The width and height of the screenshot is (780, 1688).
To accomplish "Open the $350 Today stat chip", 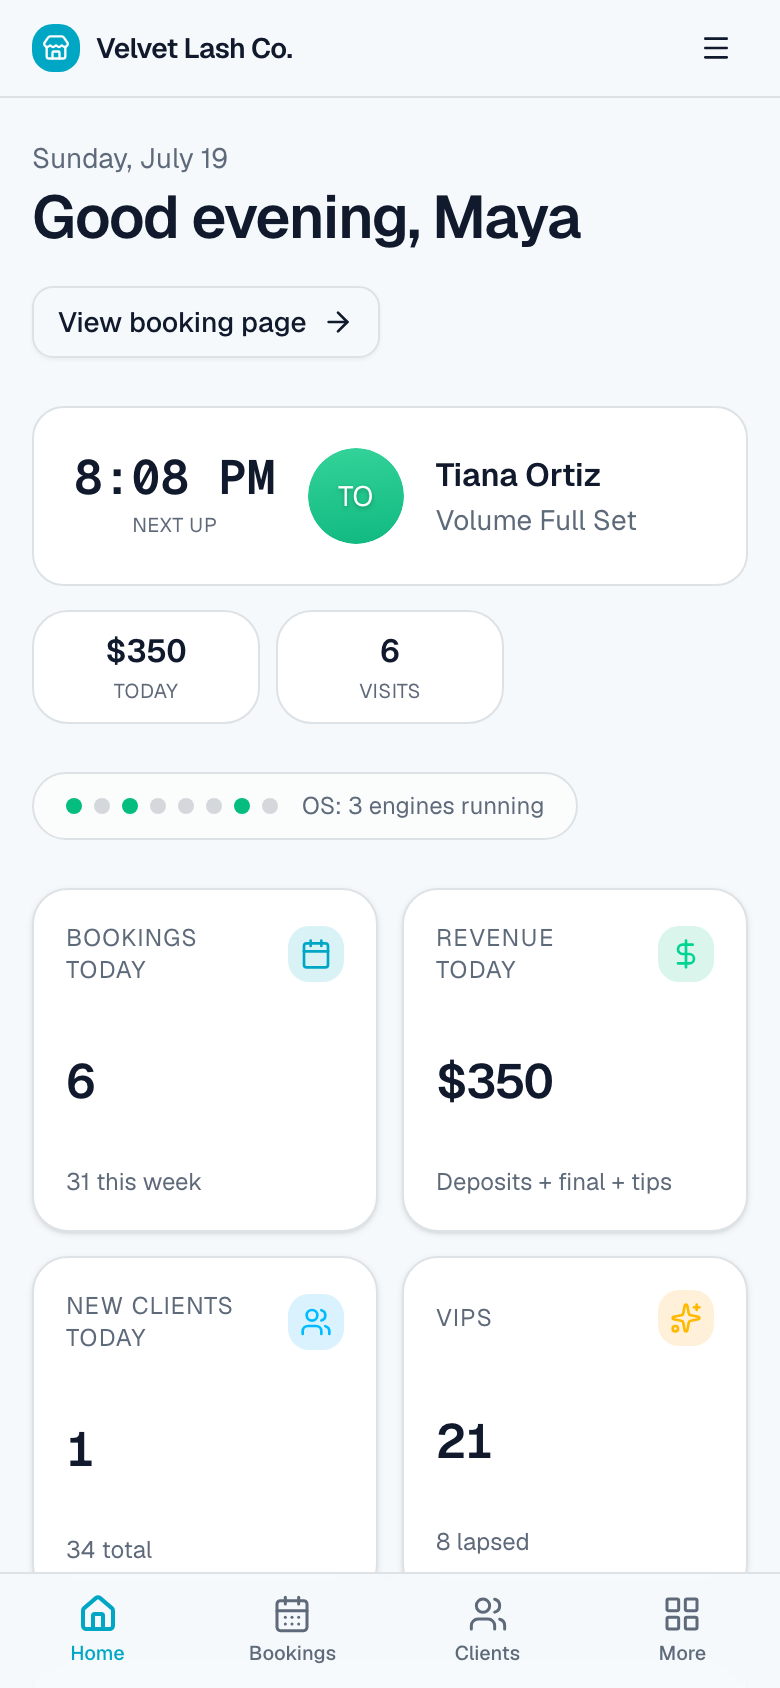I will click(146, 667).
